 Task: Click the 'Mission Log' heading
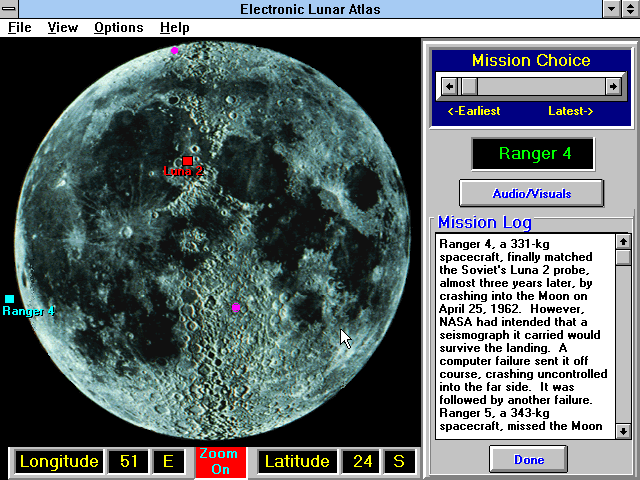point(484,223)
